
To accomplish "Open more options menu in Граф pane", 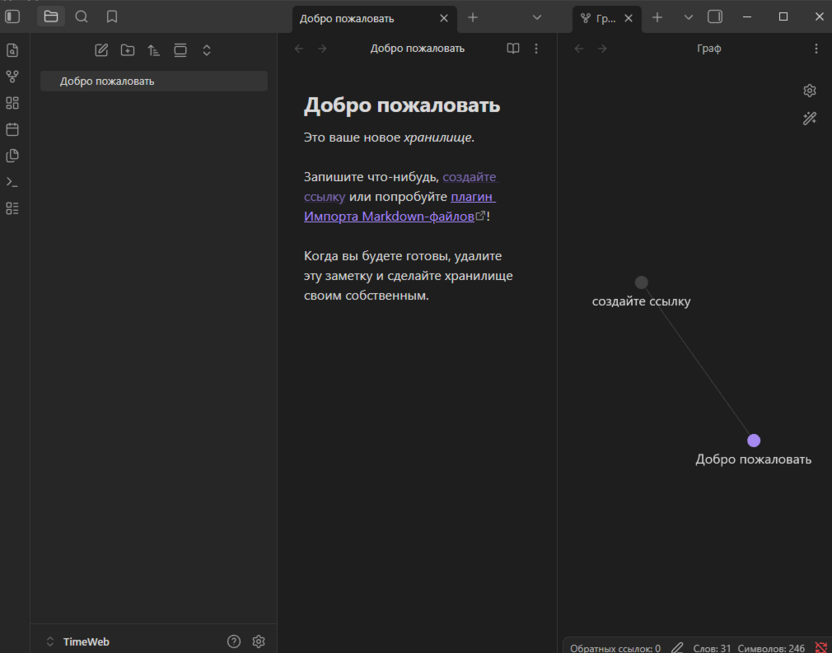I will pos(816,48).
